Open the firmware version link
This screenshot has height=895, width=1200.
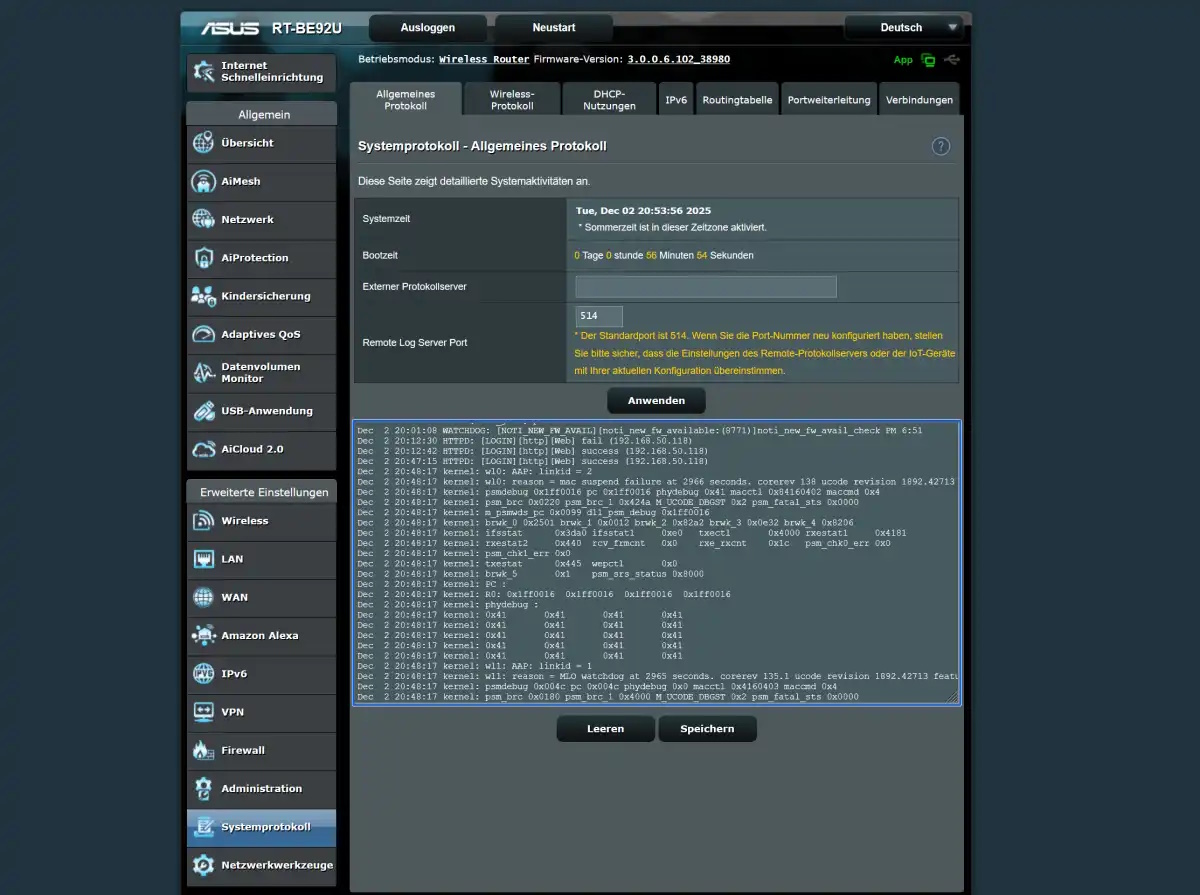pos(678,59)
